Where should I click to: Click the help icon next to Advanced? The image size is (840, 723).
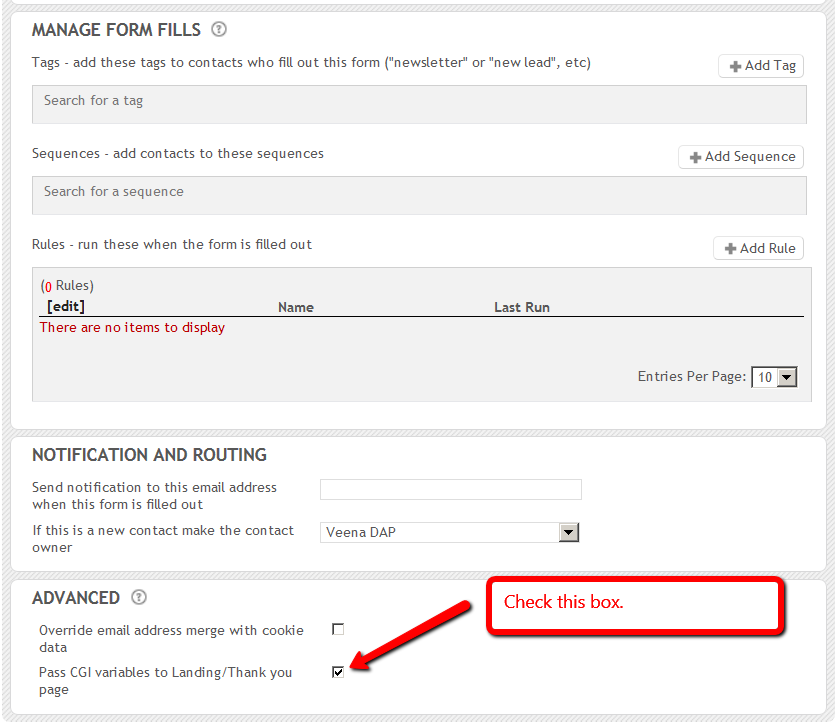[139, 598]
